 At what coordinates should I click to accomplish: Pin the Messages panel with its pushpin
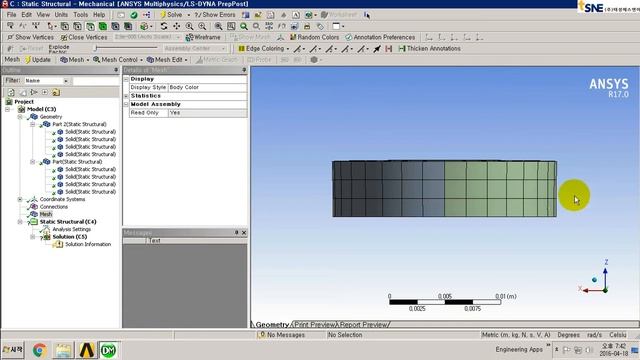pyautogui.click(x=236, y=232)
